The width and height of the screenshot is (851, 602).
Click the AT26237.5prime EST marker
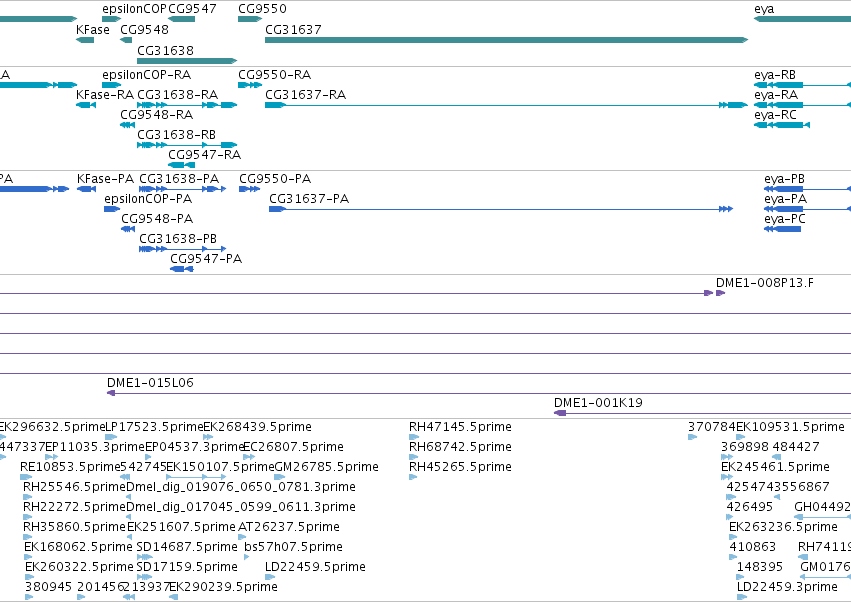(242, 537)
